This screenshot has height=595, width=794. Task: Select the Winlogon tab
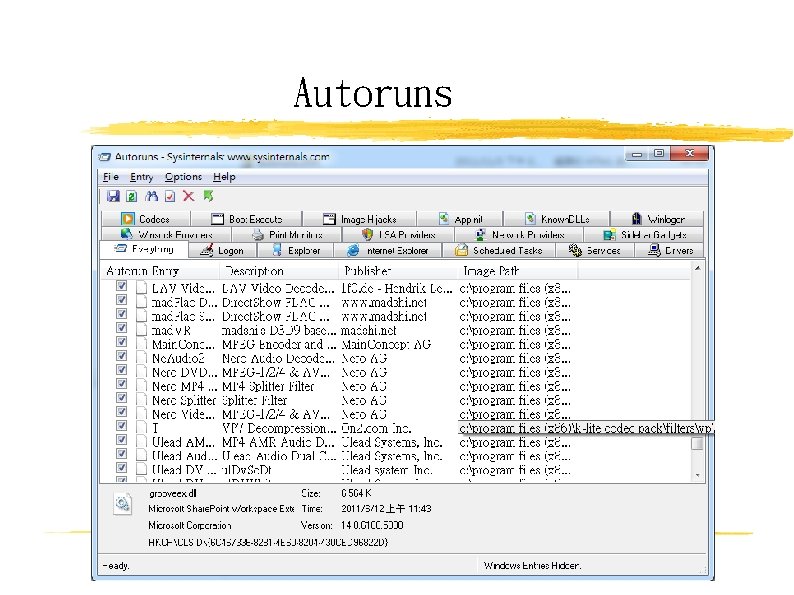(x=657, y=219)
